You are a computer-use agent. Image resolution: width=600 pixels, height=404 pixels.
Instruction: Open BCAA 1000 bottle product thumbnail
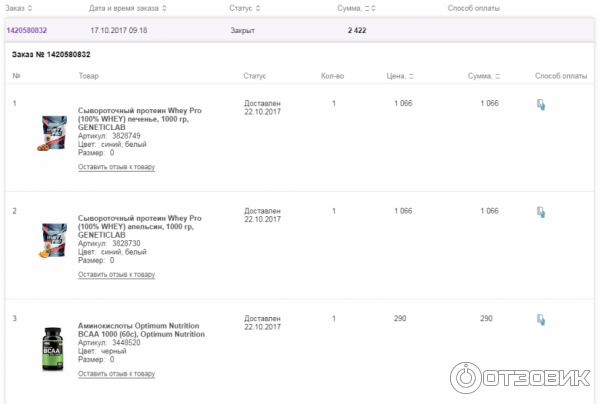[53, 350]
